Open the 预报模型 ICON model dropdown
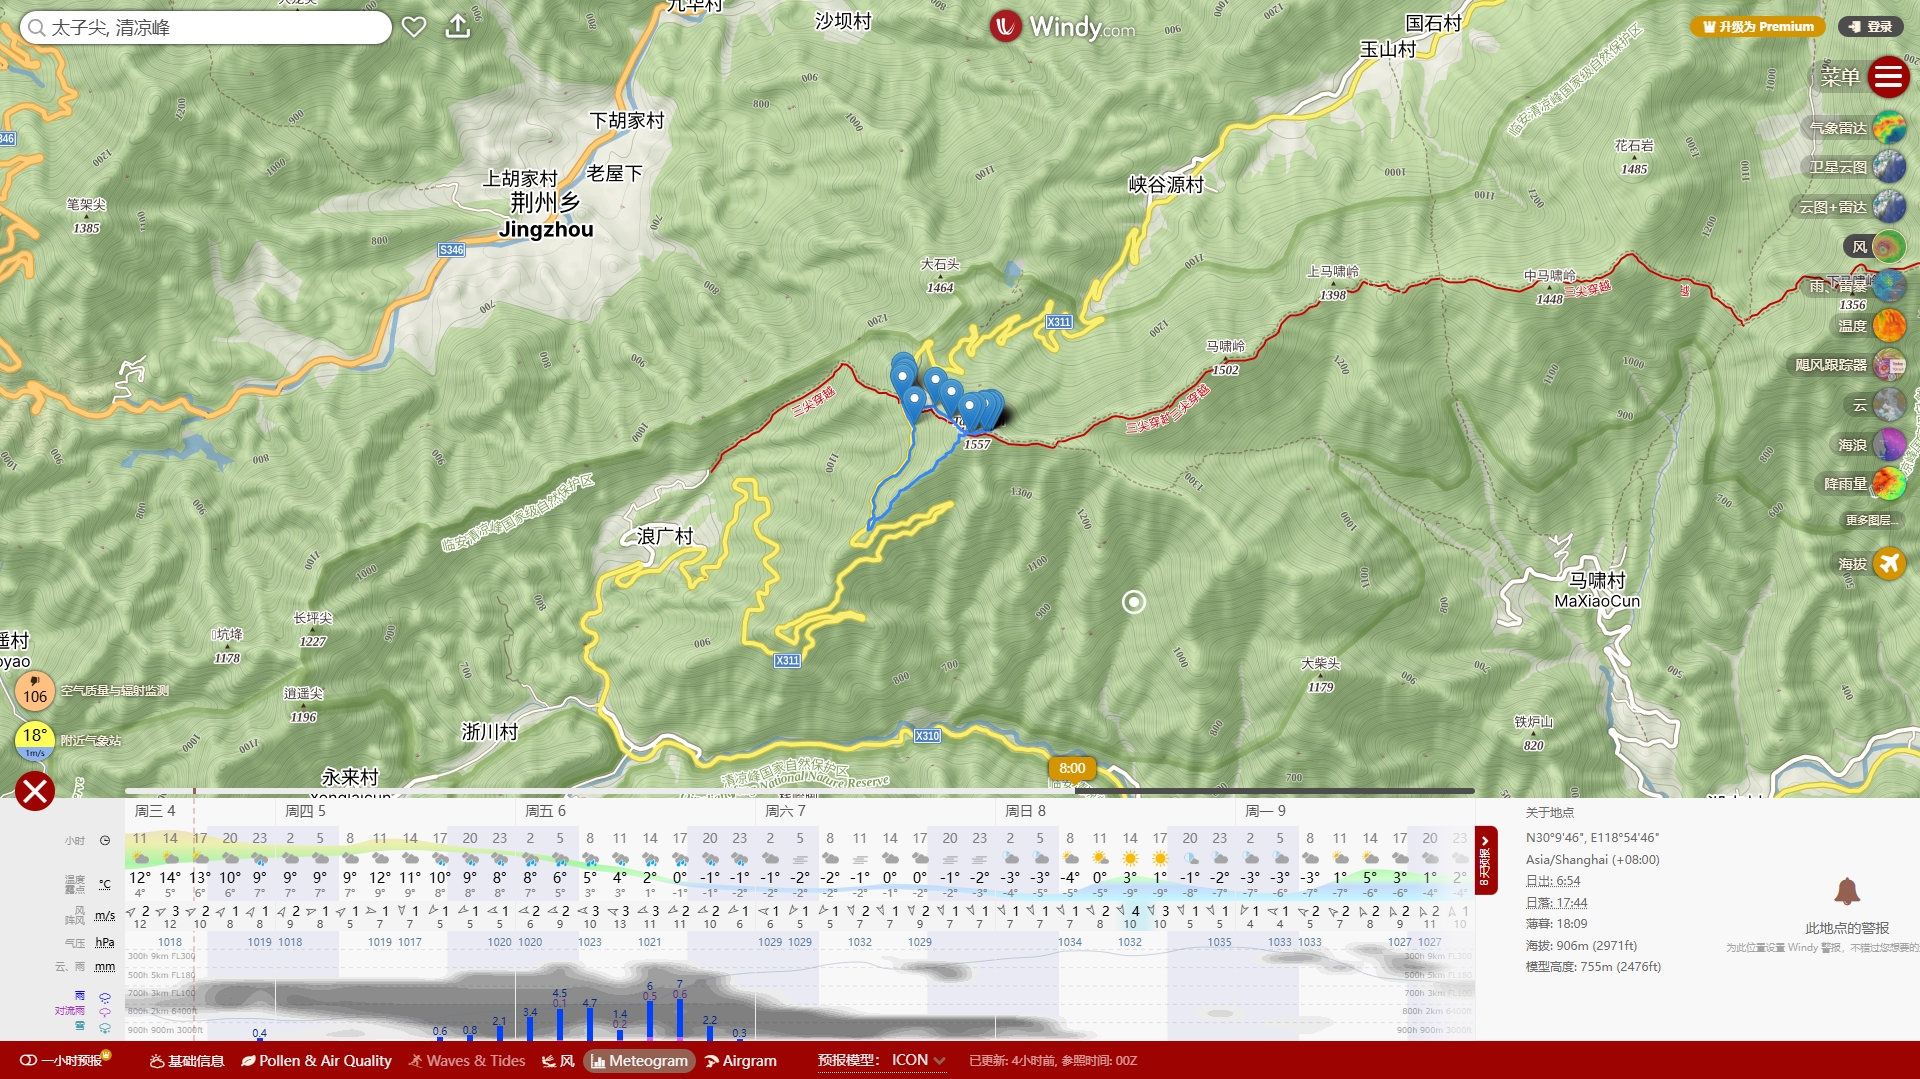Screen dimensions: 1920x1079 pos(918,1060)
